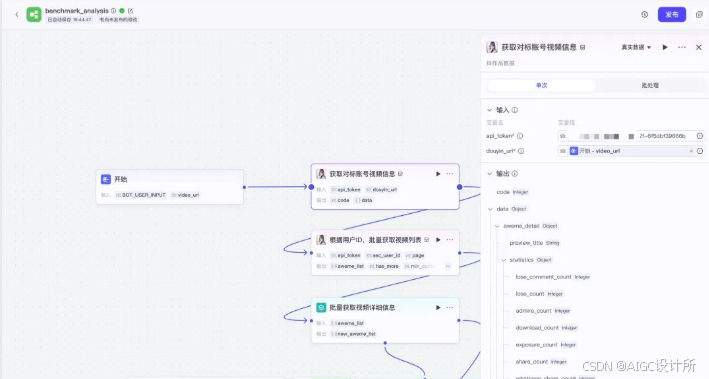Collapse the 输入 section

tap(489, 110)
